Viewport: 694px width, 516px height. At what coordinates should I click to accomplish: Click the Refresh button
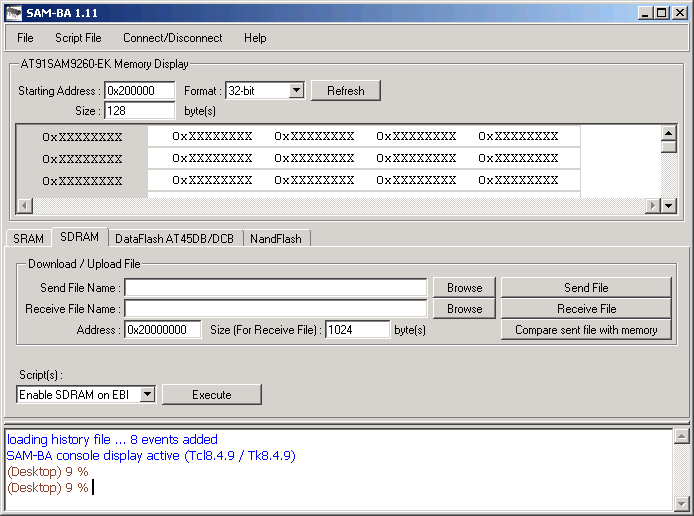pos(346,91)
